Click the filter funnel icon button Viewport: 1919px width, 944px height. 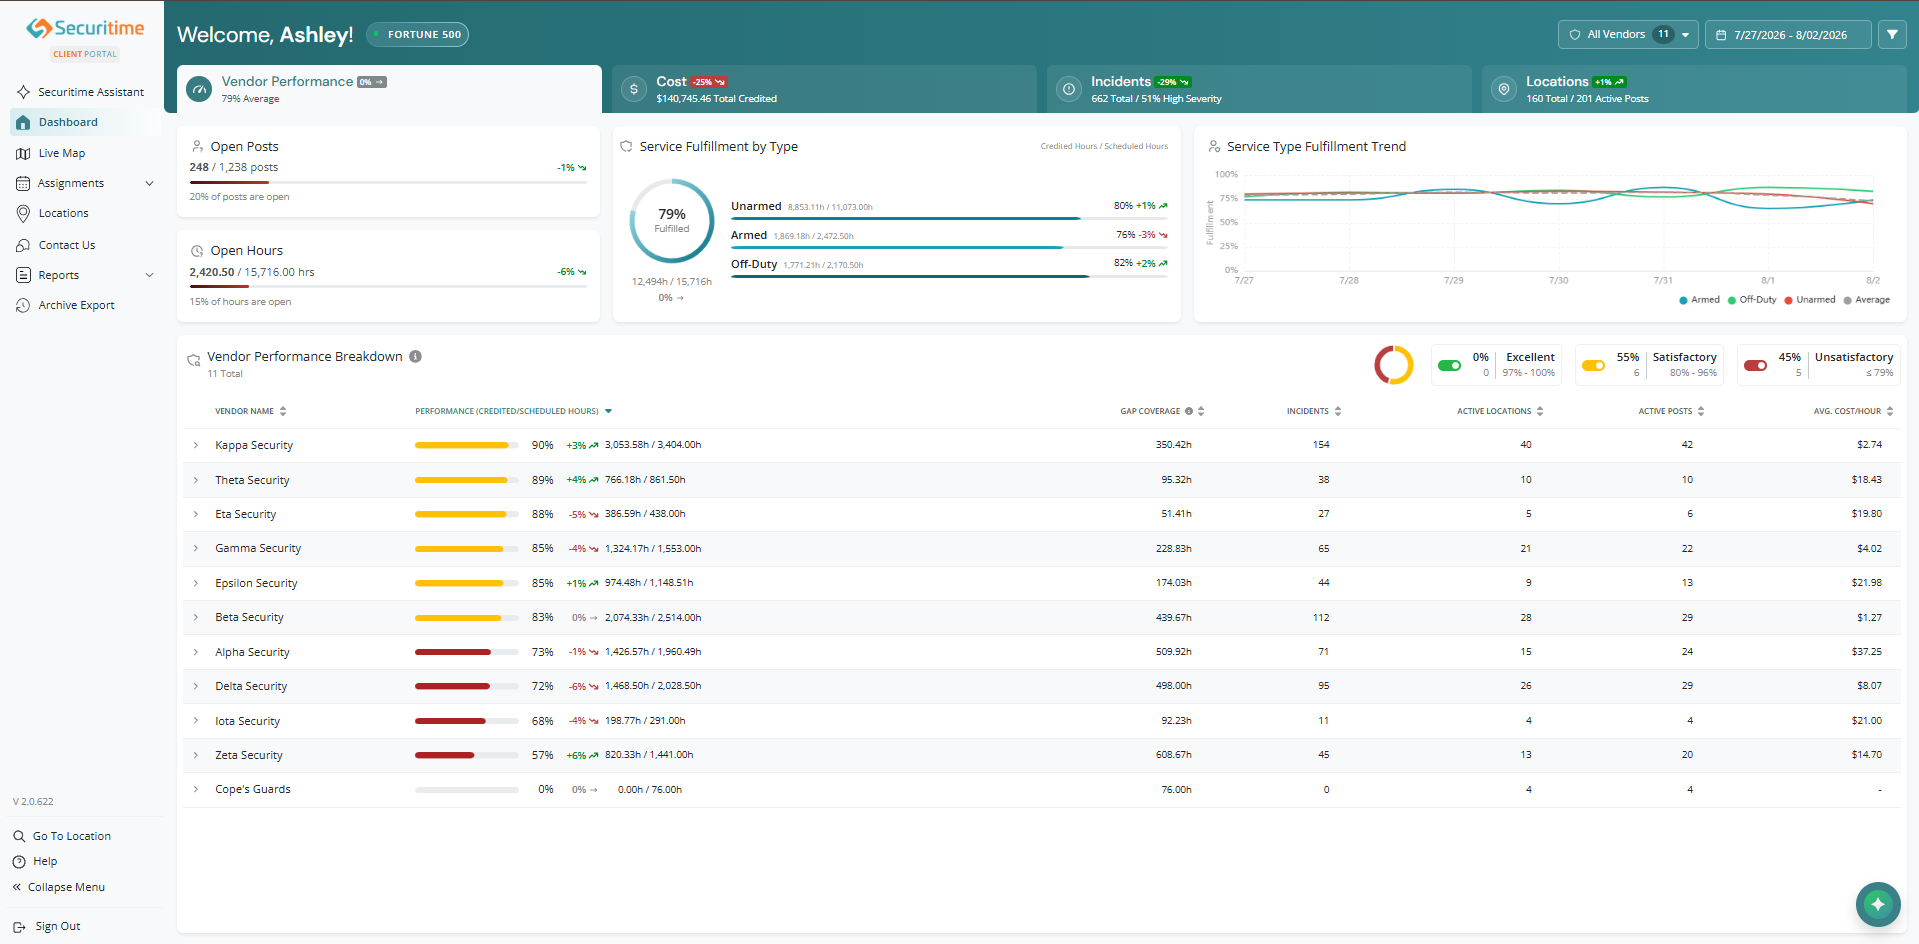1892,35
